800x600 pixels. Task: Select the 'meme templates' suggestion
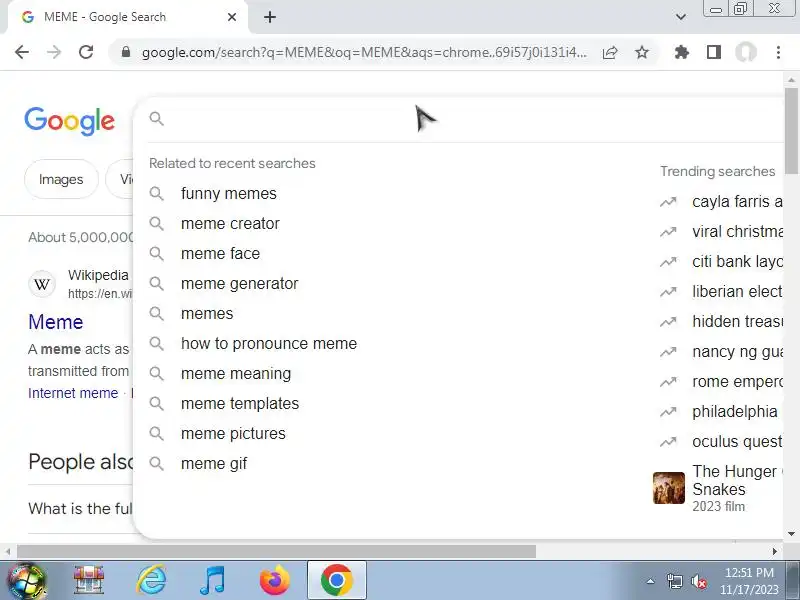pos(240,404)
